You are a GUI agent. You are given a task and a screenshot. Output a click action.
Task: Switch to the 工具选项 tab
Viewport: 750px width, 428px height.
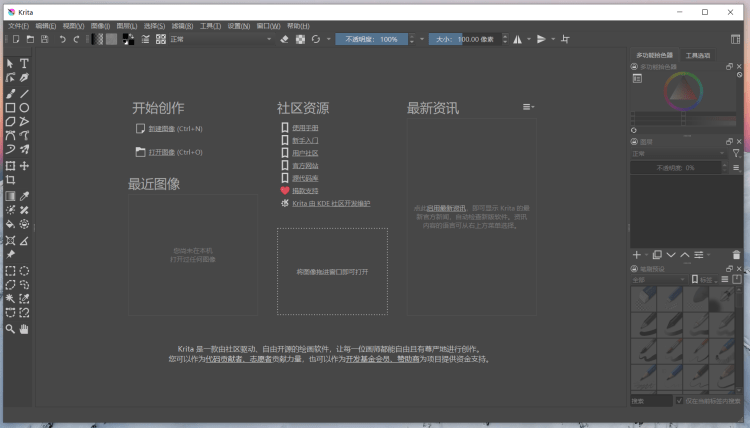(x=697, y=55)
